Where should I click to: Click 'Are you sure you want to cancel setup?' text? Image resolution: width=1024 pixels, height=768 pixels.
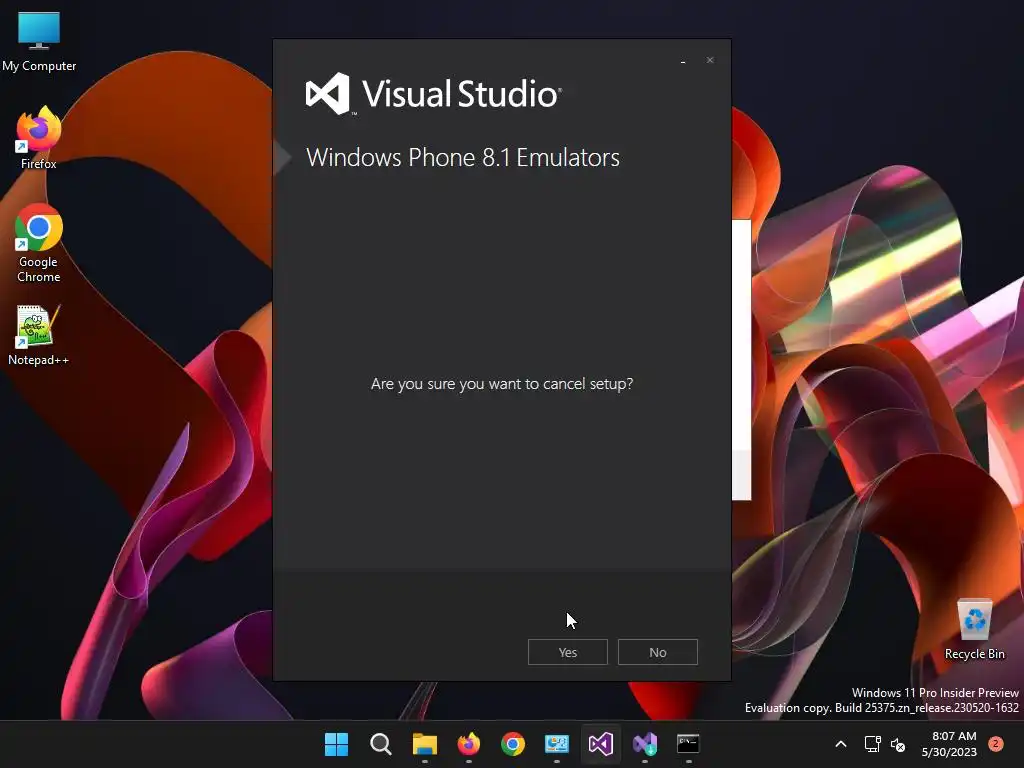click(502, 383)
